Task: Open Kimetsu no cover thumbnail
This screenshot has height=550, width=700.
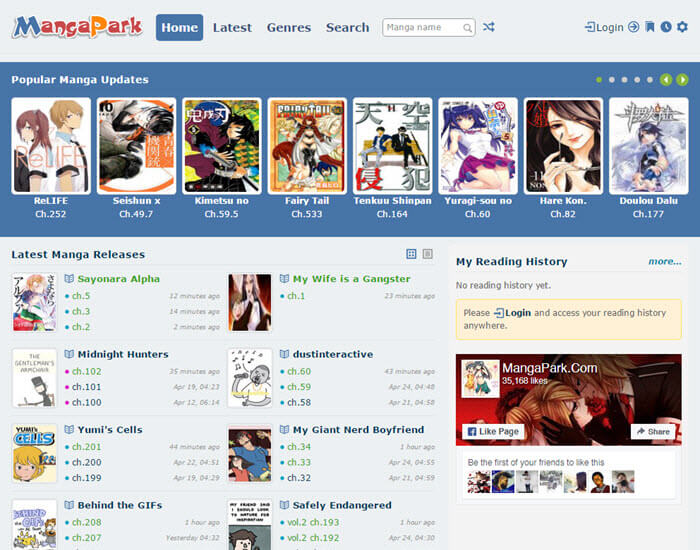Action: pos(222,146)
